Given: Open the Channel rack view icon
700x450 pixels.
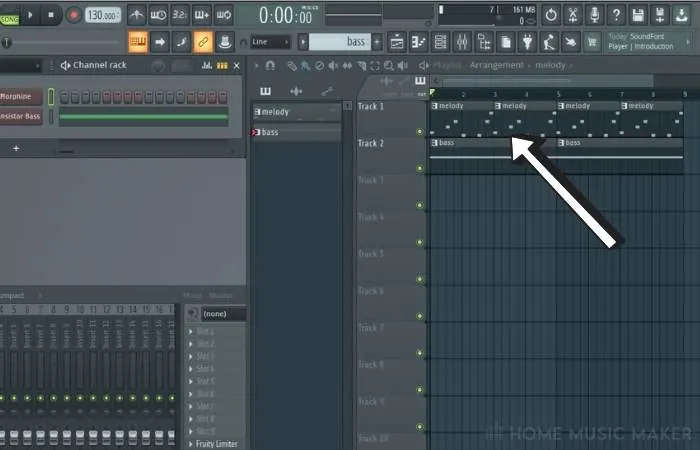Looking at the screenshot, I should click(440, 42).
